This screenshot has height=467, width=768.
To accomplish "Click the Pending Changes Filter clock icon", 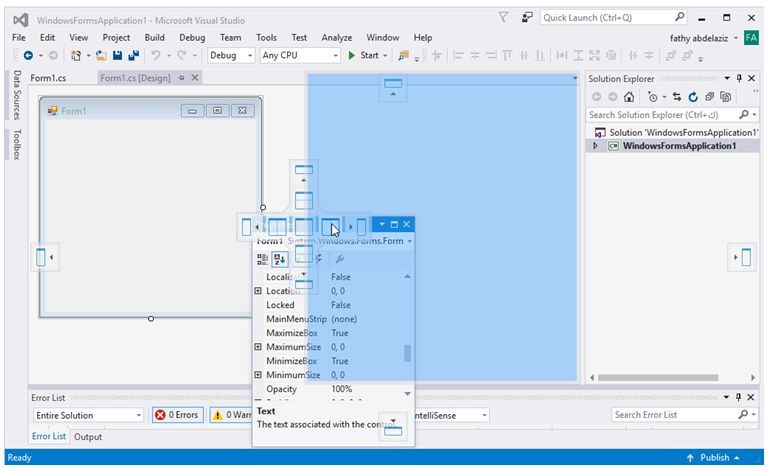I will click(x=652, y=97).
